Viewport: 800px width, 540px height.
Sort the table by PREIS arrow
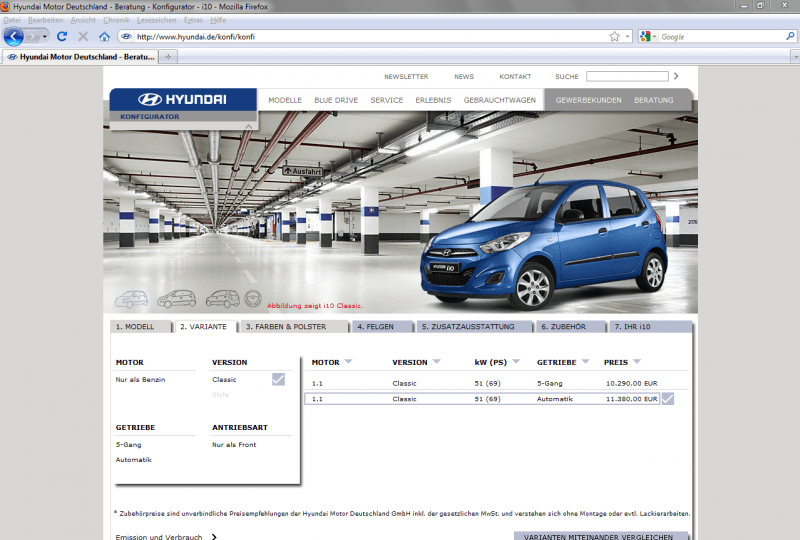coord(637,361)
